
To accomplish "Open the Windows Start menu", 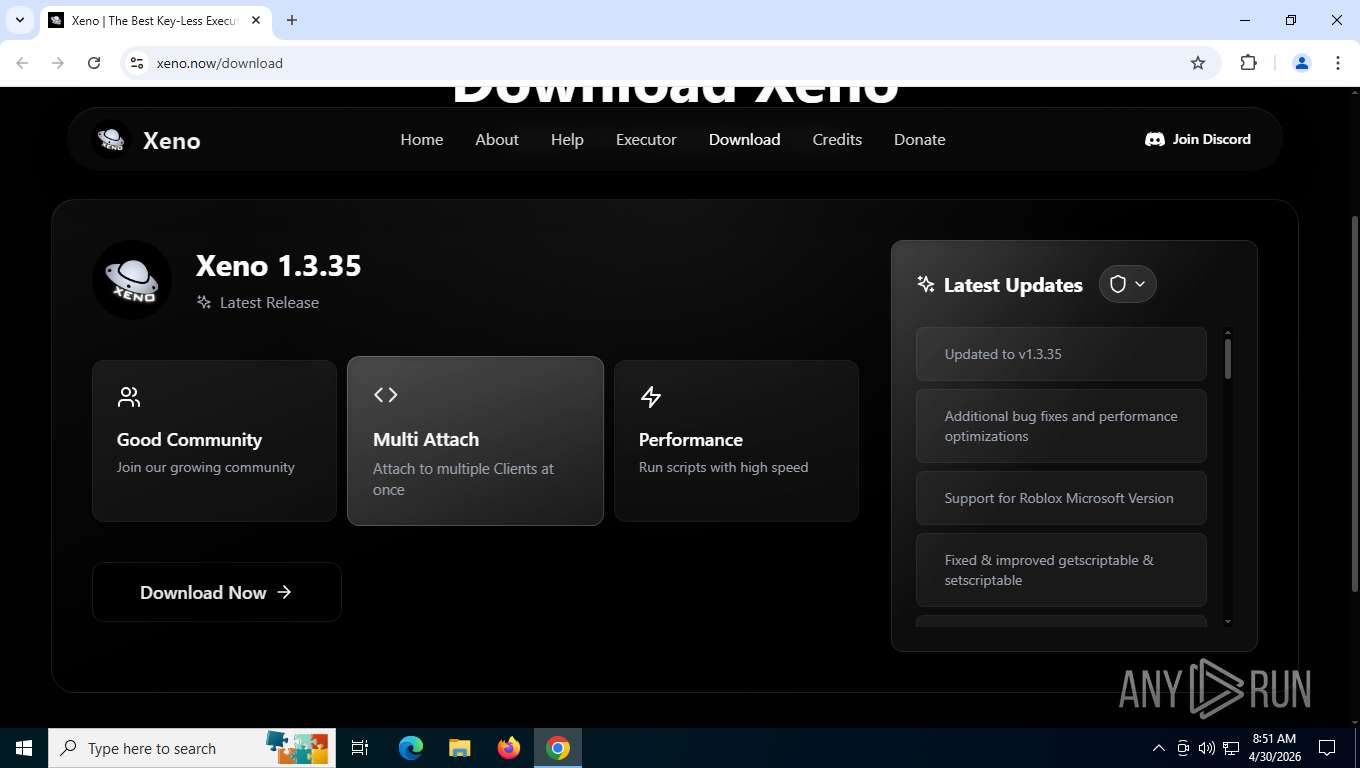I will point(24,748).
